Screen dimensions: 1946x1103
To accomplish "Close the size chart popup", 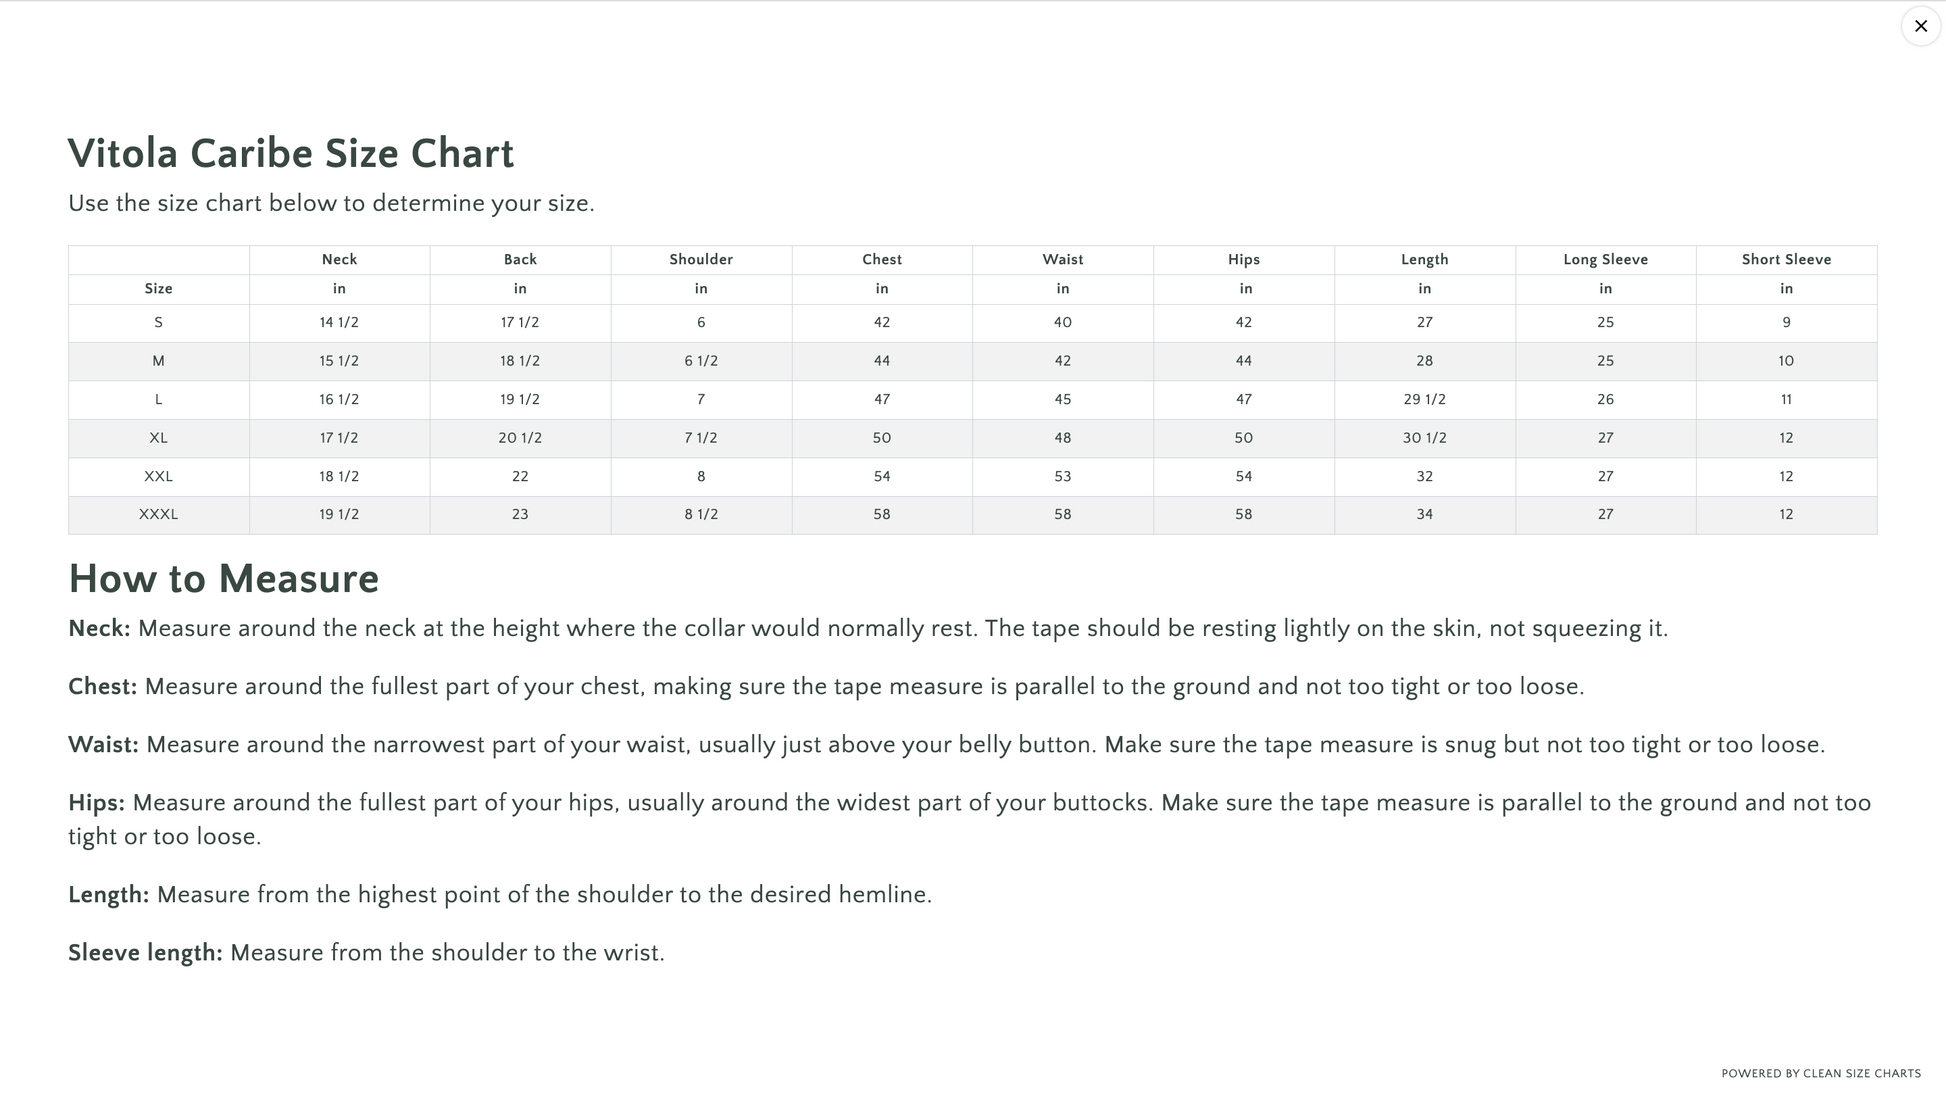I will click(1920, 26).
